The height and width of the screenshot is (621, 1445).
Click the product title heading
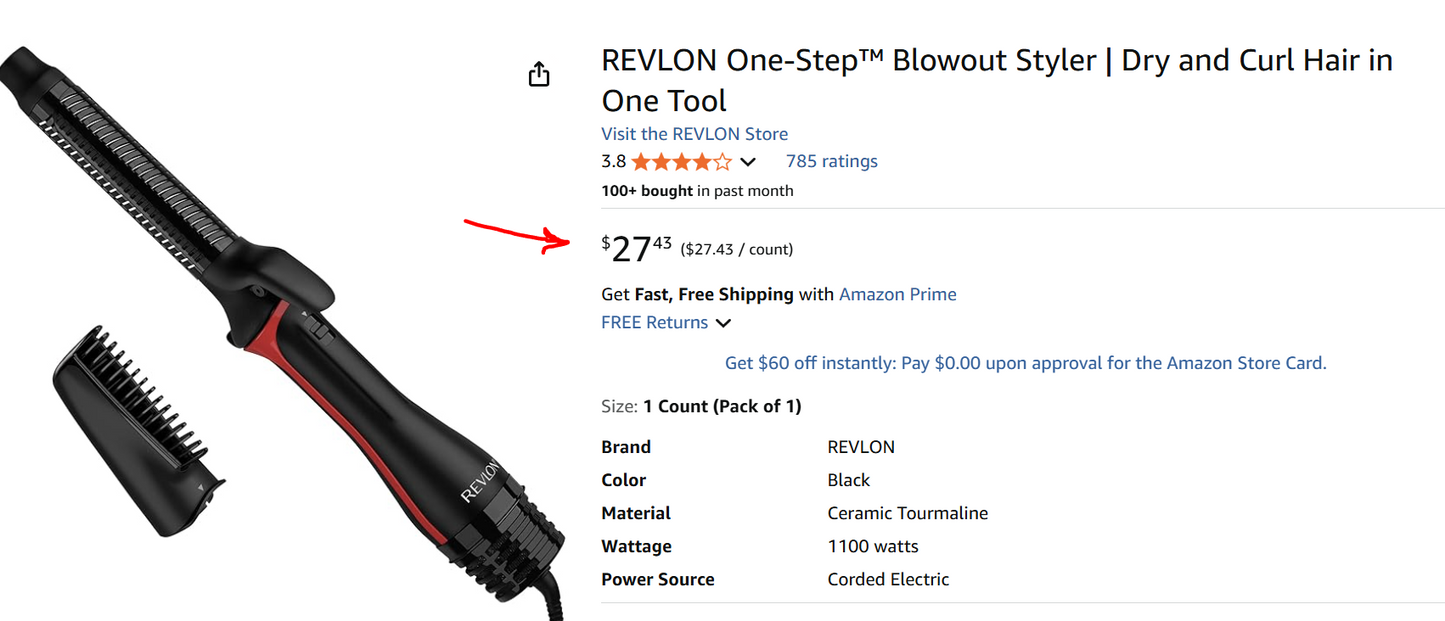click(996, 79)
